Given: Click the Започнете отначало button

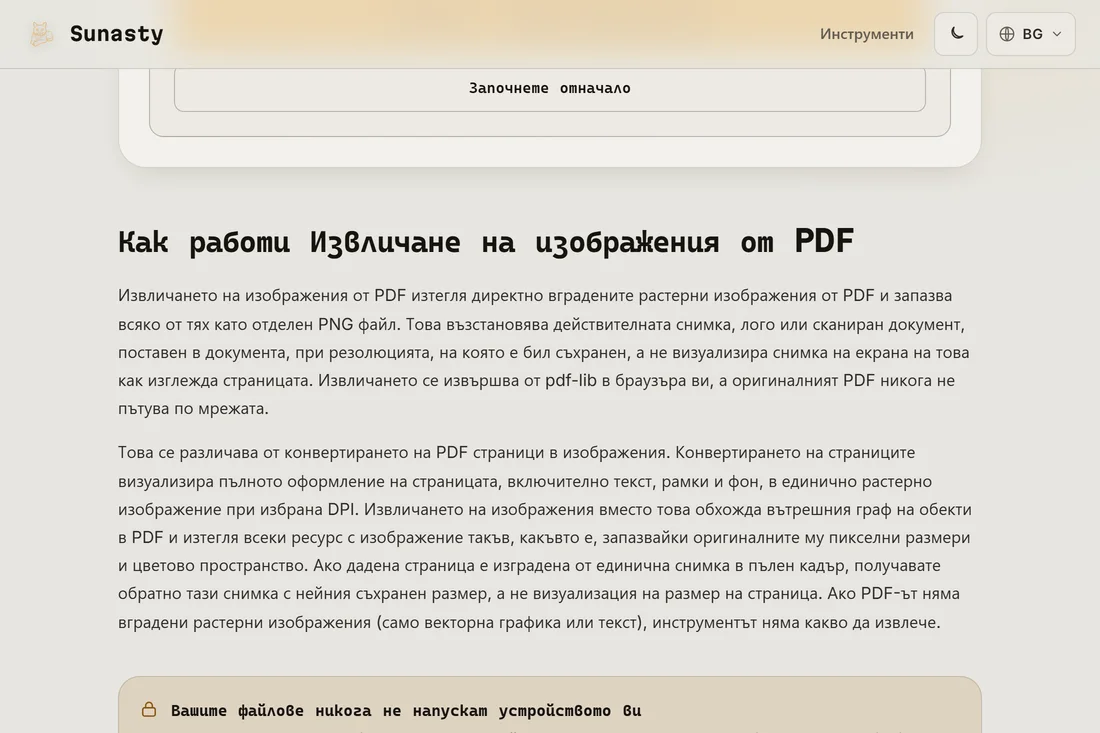Looking at the screenshot, I should (x=549, y=88).
